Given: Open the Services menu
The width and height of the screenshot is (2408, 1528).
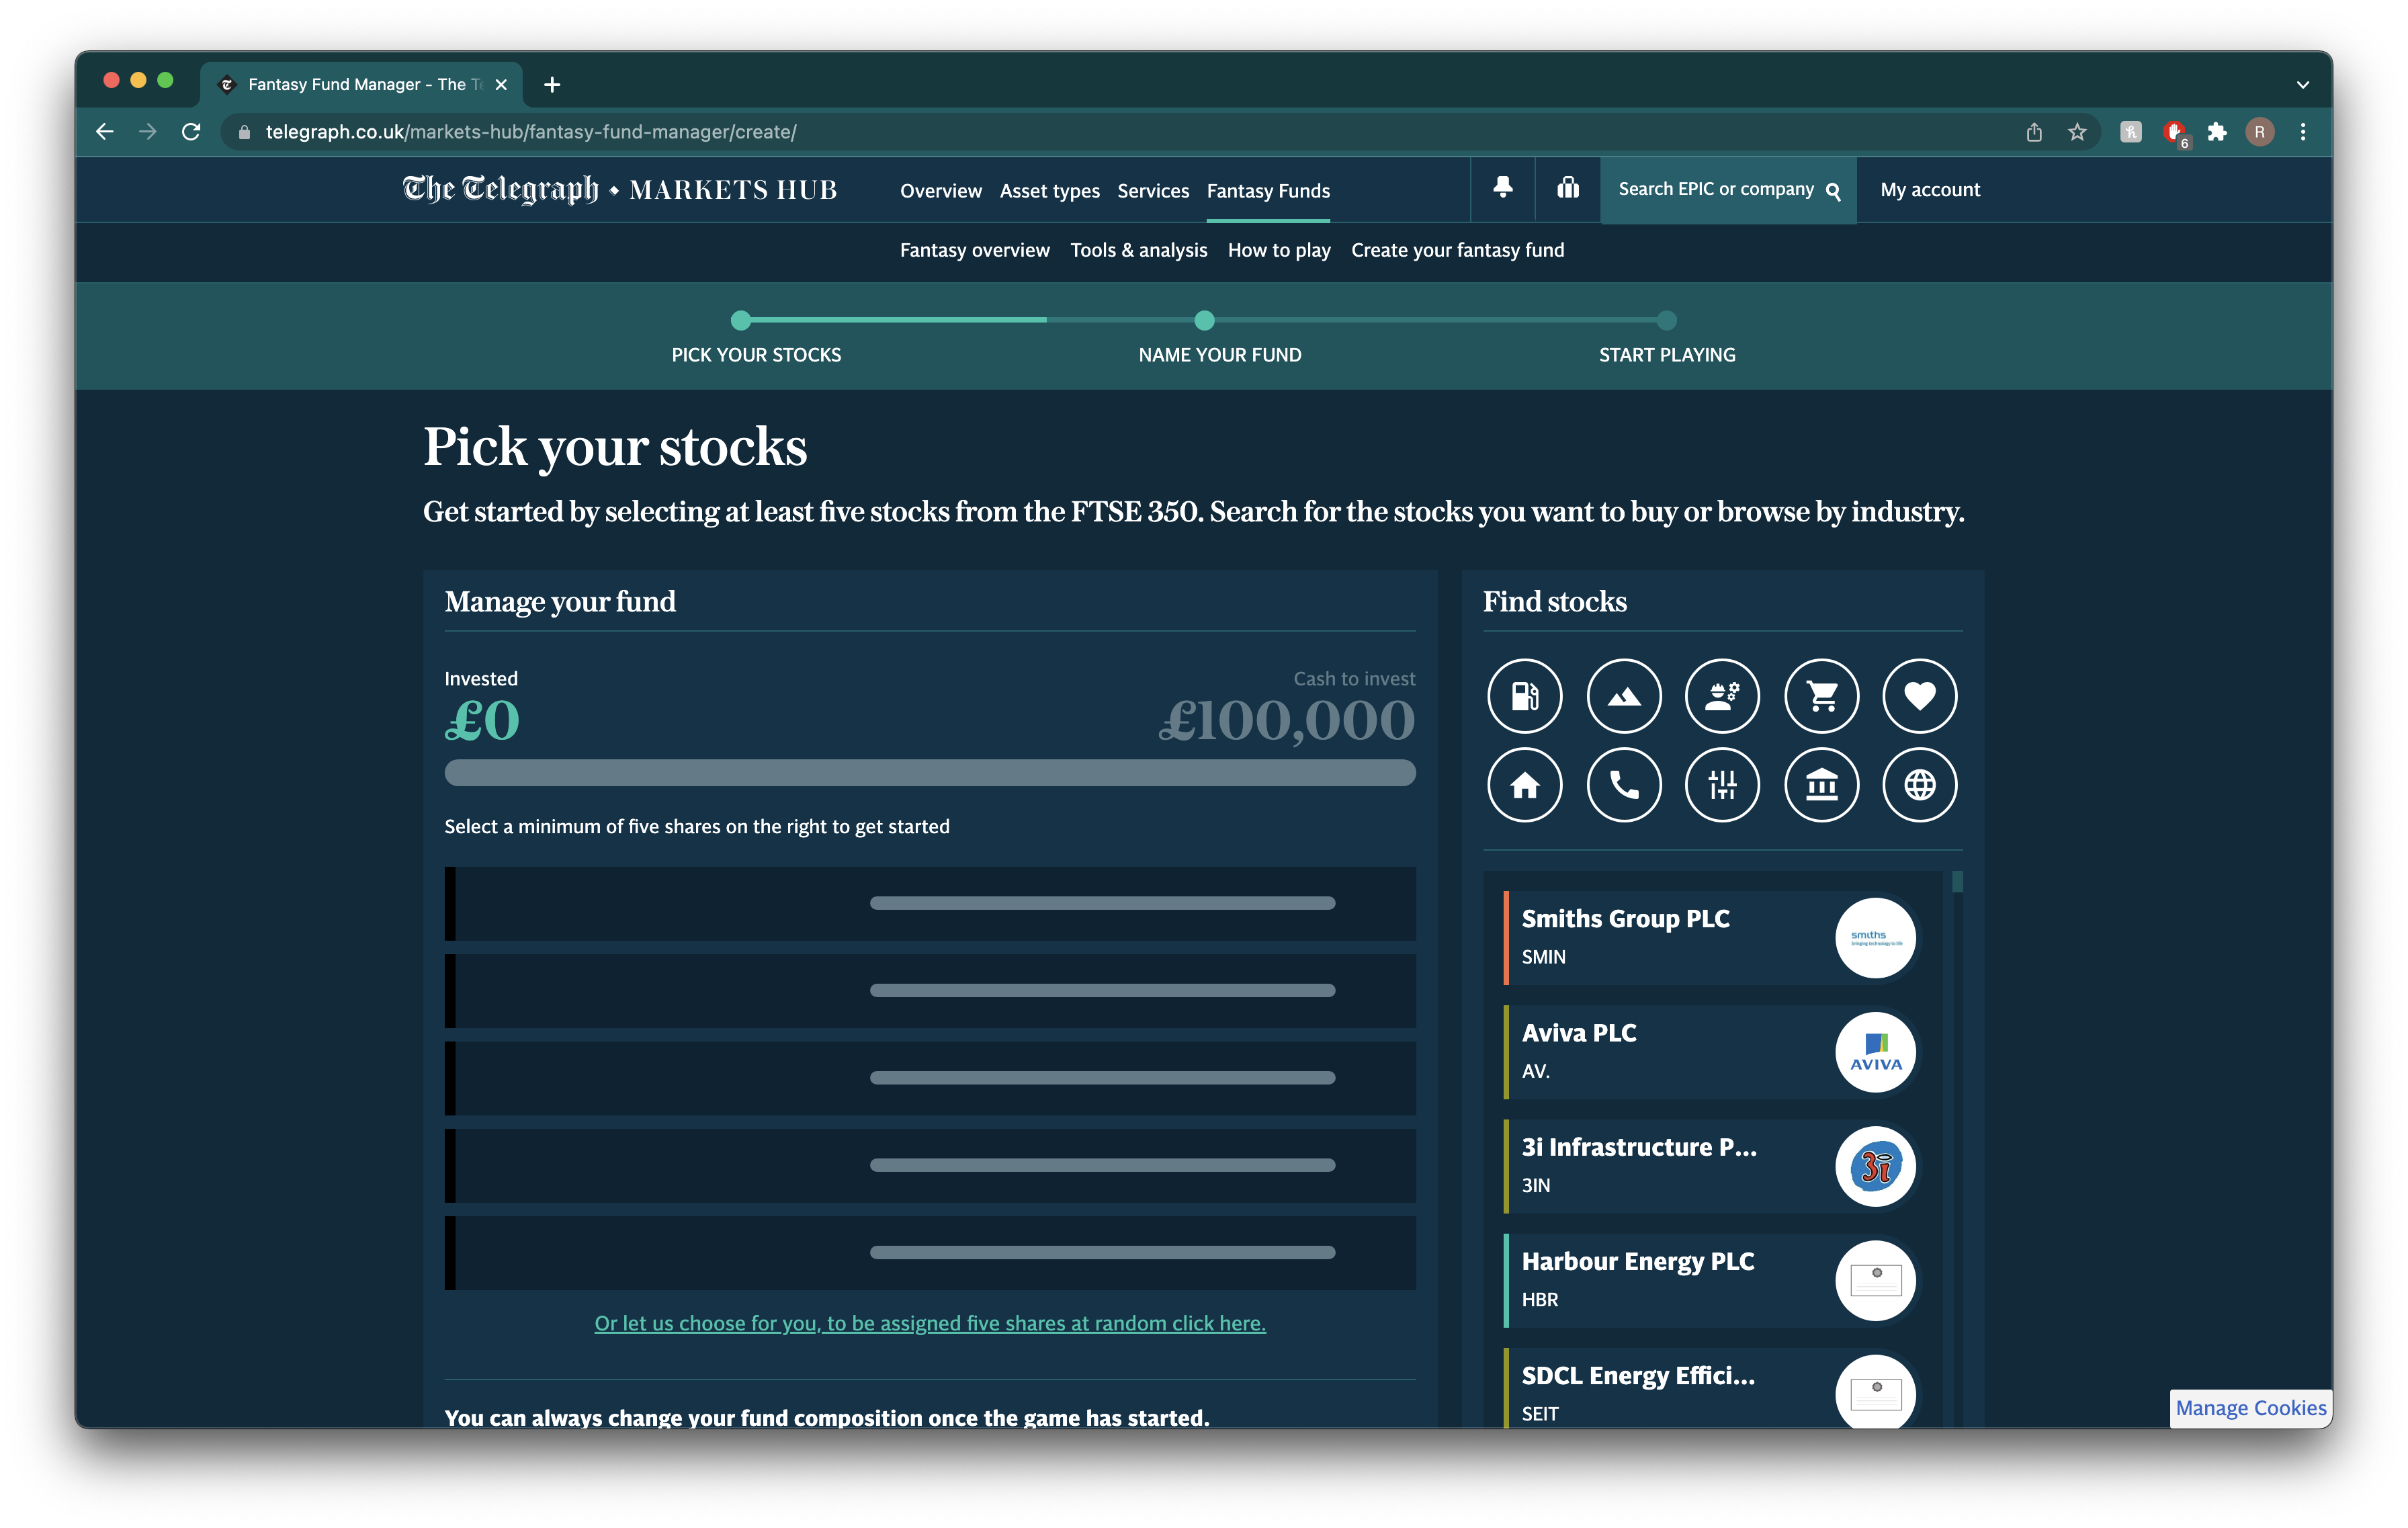Looking at the screenshot, I should coord(1153,191).
